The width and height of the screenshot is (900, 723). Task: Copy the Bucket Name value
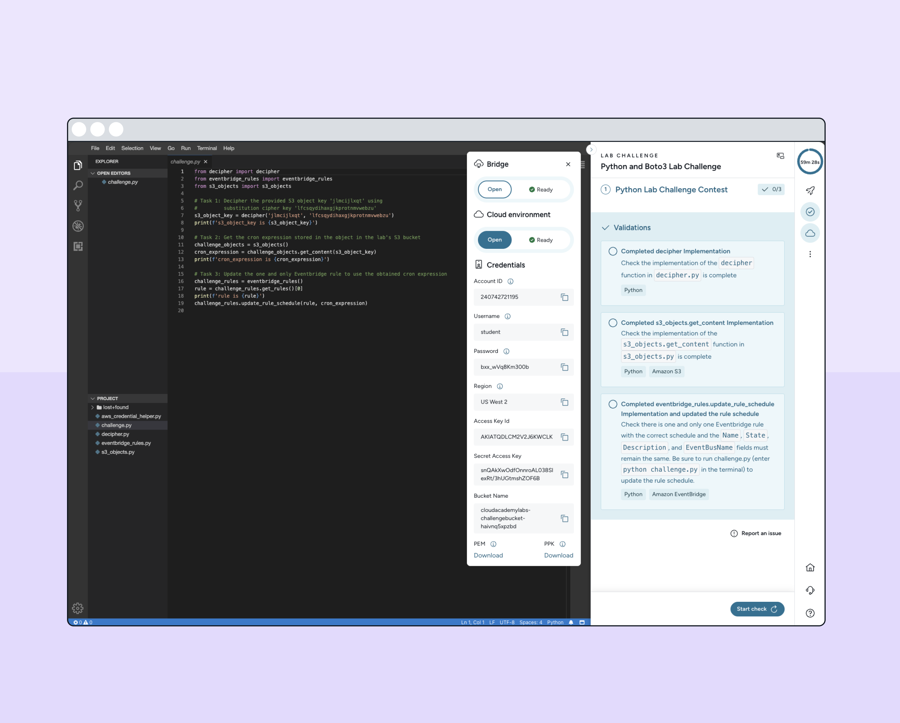564,519
